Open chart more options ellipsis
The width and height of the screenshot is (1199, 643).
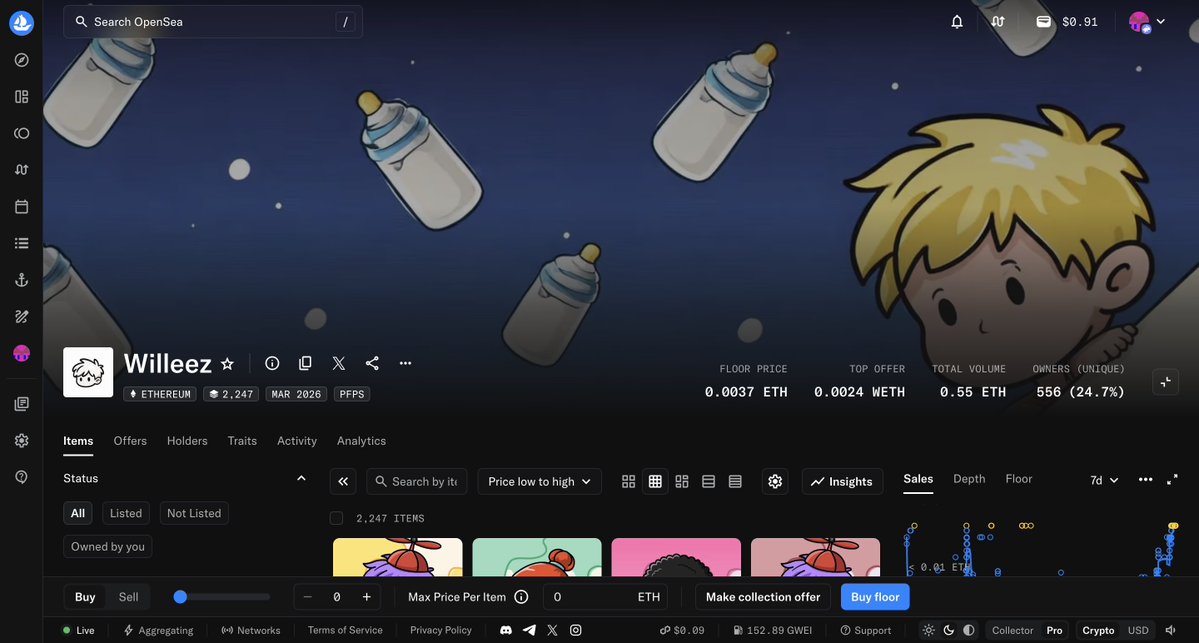coord(1145,479)
